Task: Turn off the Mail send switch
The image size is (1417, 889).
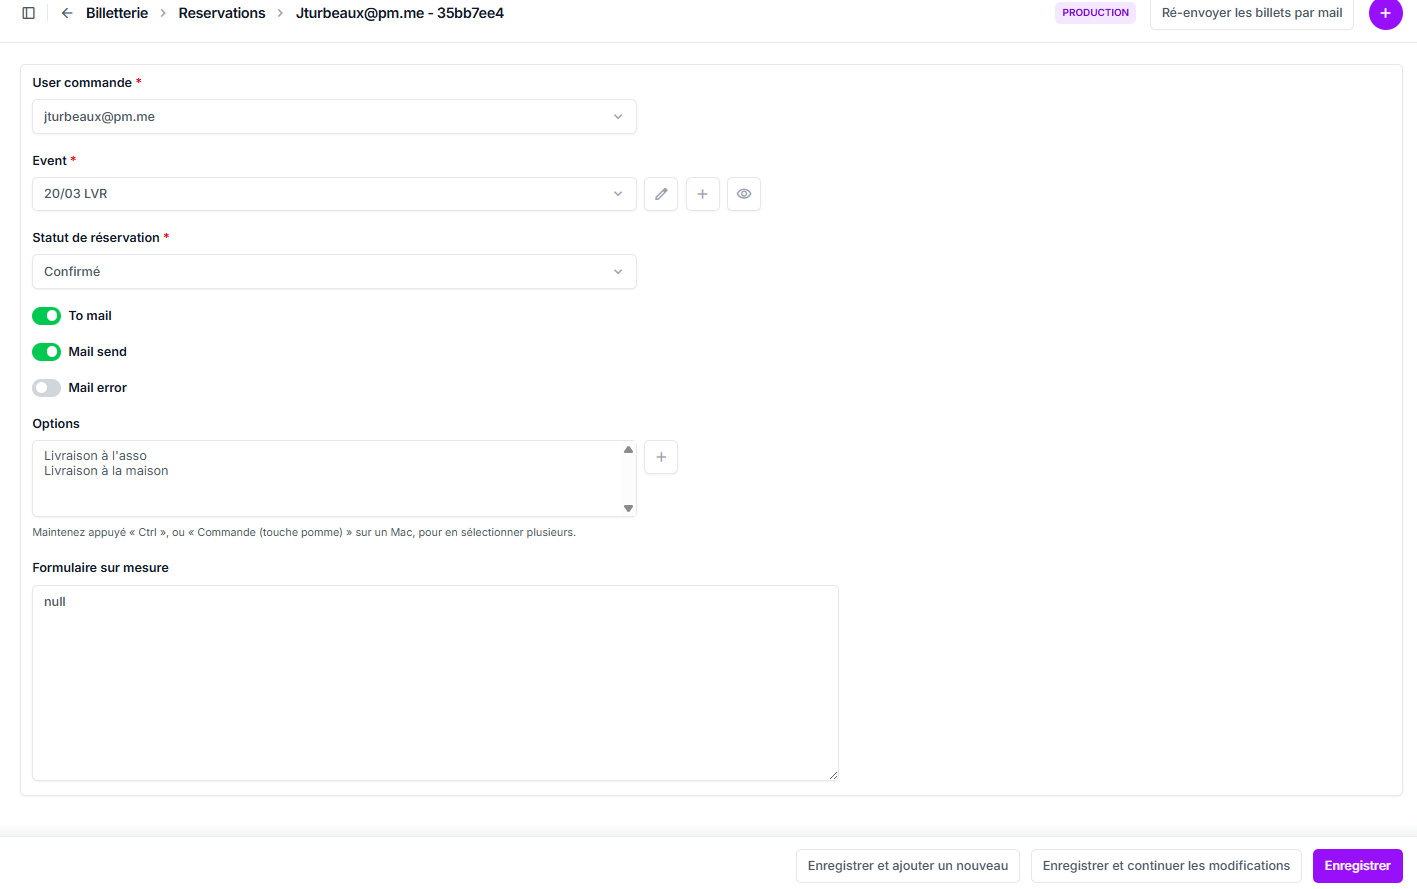Action: pyautogui.click(x=47, y=352)
